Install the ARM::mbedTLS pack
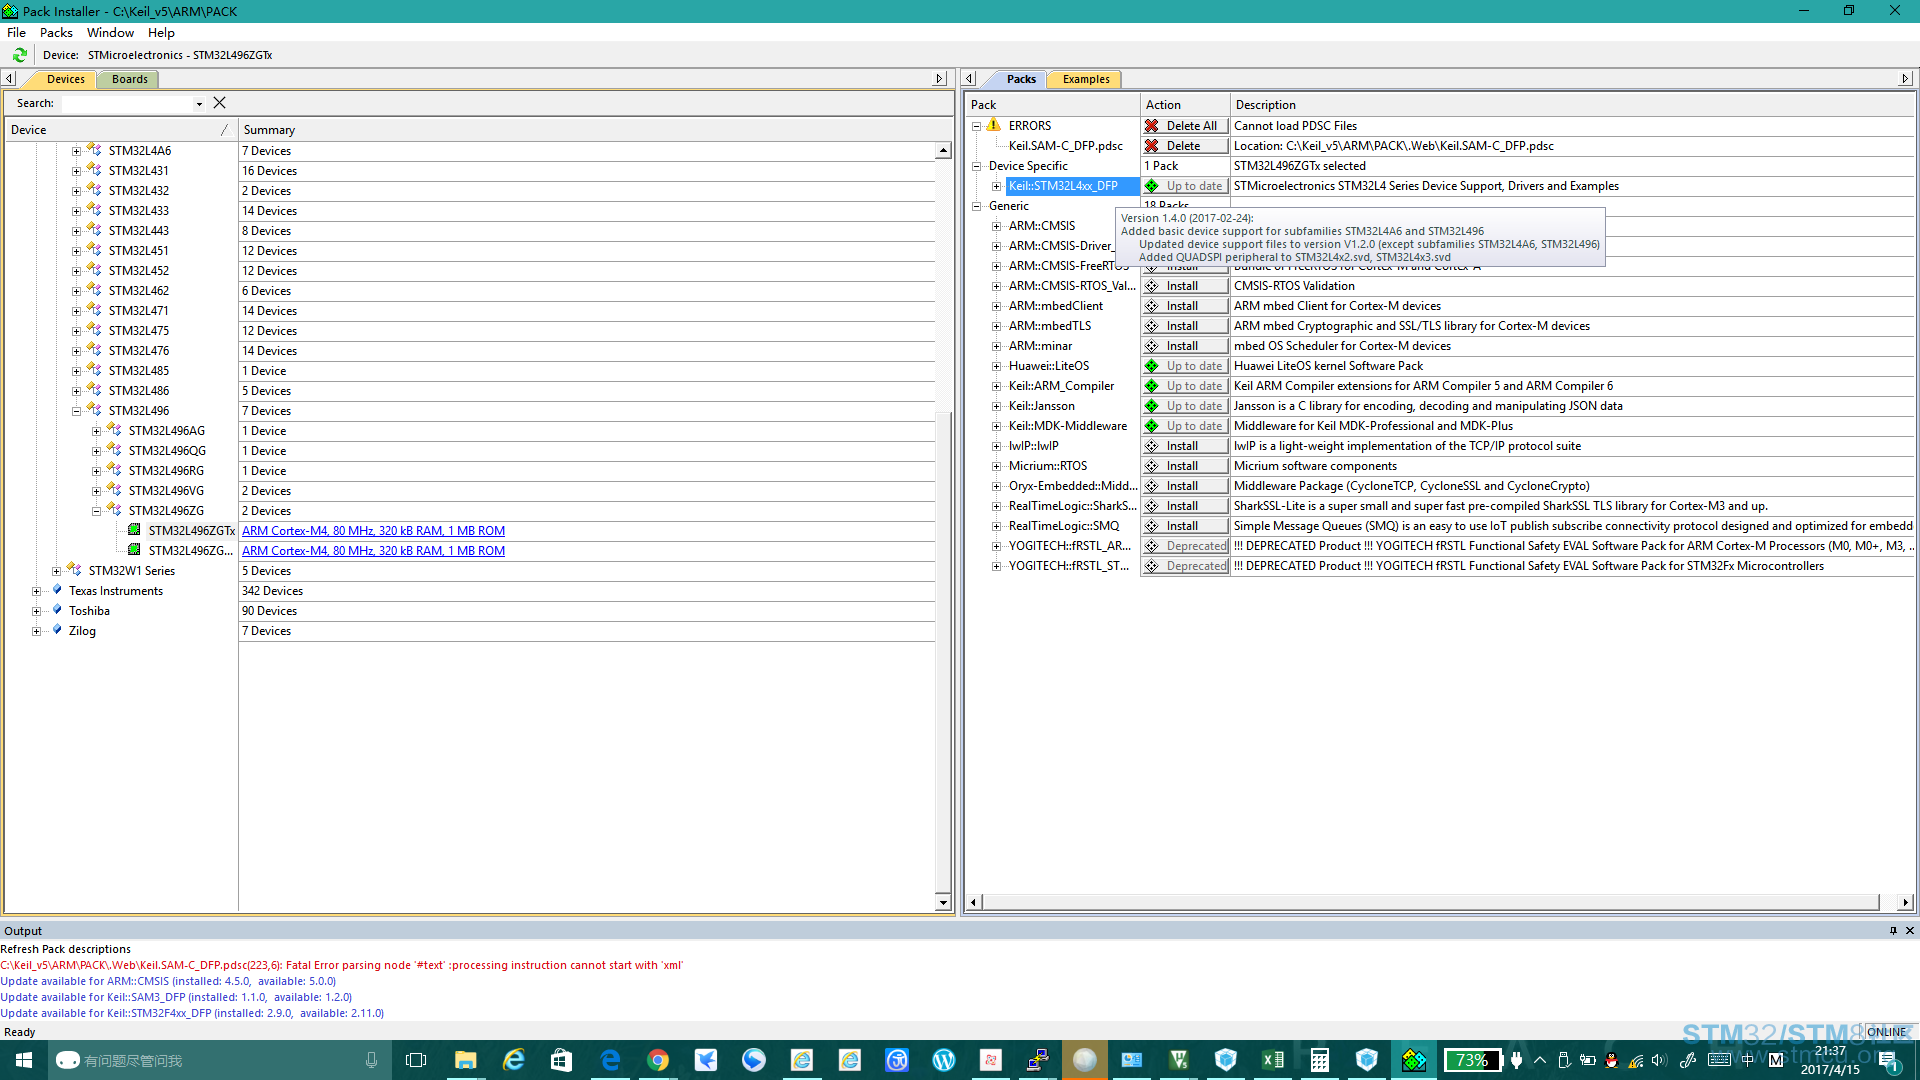Image resolution: width=1920 pixels, height=1080 pixels. 1185,326
